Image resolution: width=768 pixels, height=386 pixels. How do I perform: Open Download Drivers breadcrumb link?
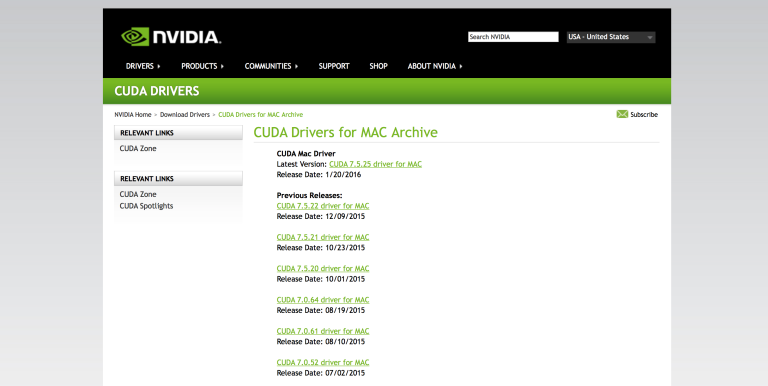(185, 115)
